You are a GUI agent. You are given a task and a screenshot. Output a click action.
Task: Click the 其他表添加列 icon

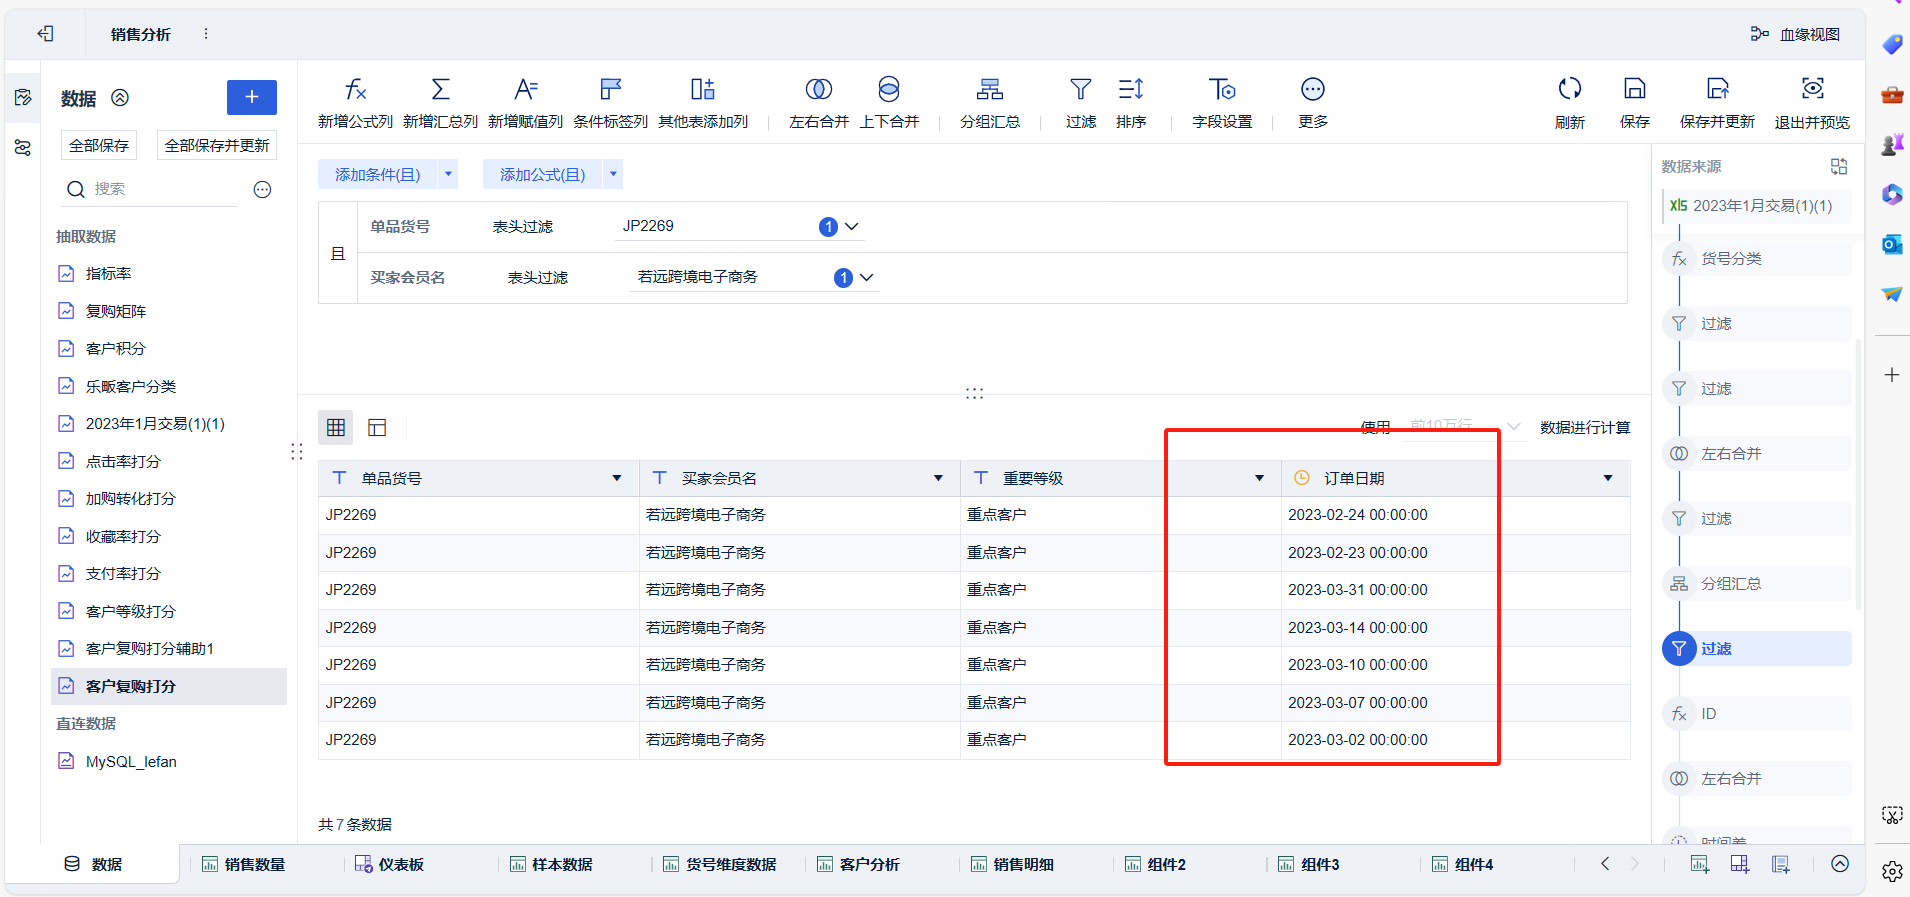click(x=703, y=89)
